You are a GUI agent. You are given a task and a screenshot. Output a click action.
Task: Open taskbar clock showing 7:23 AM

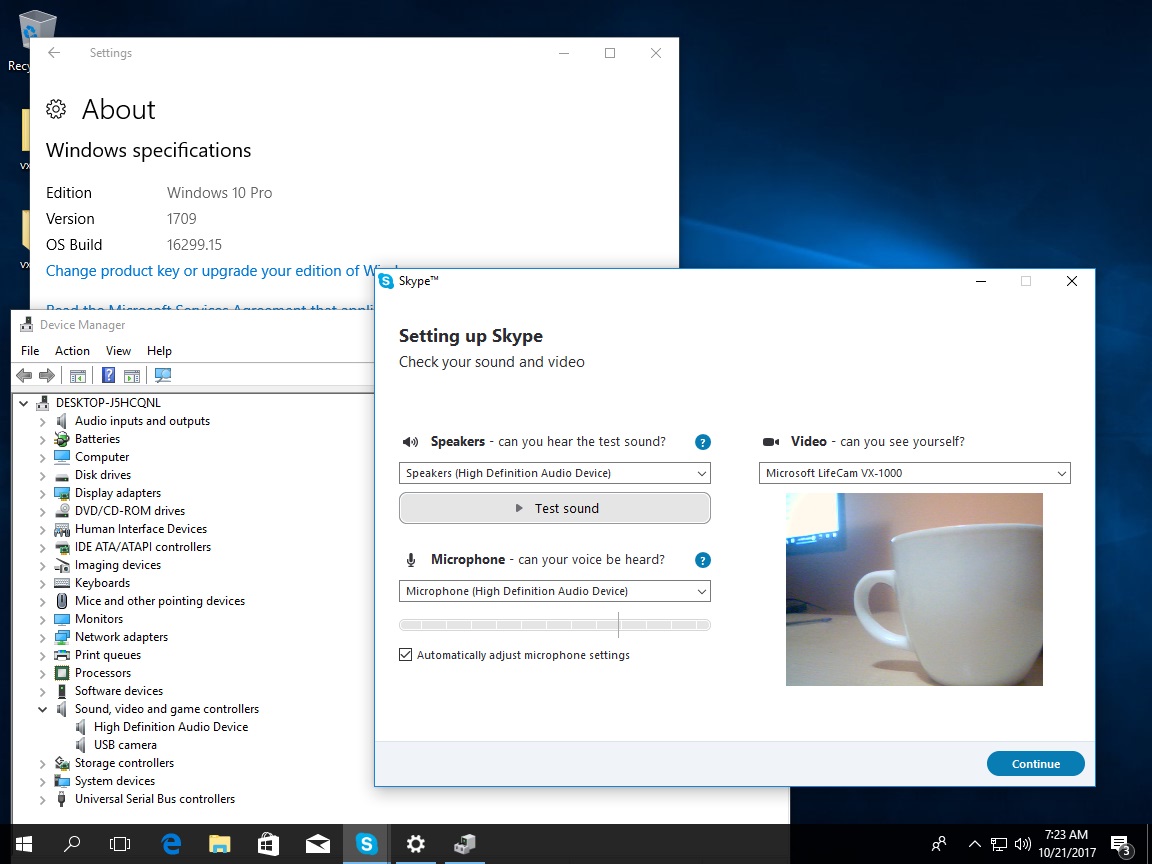[x=1067, y=844]
